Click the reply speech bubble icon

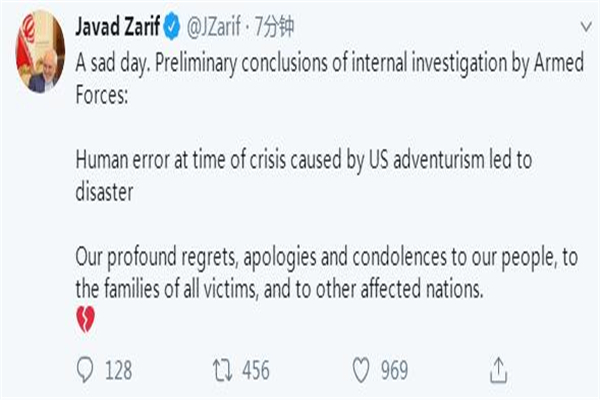tap(87, 370)
